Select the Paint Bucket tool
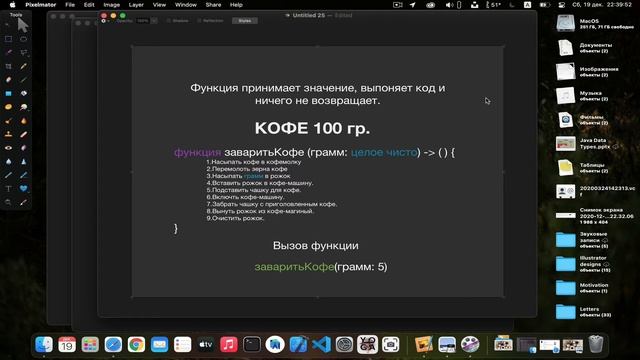The width and height of the screenshot is (640, 360). pyautogui.click(x=24, y=93)
